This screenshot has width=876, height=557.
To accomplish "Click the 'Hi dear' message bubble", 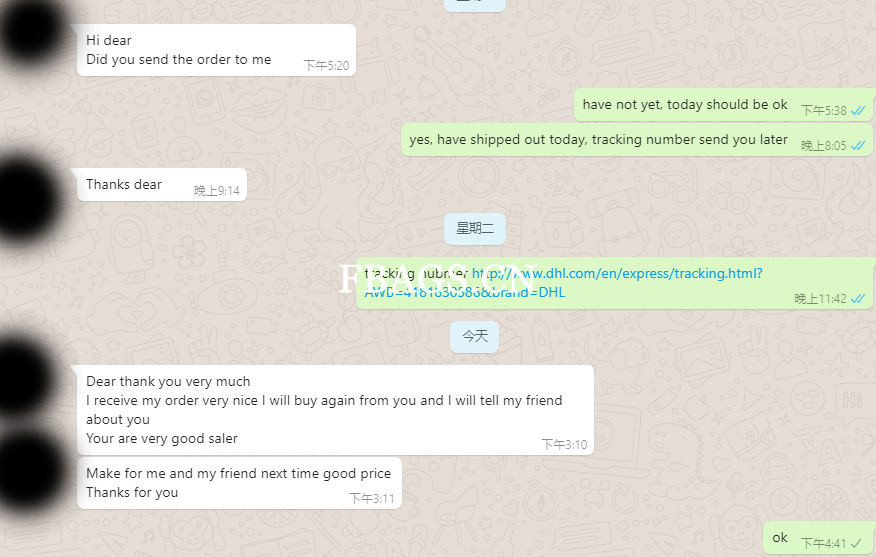I will pos(217,50).
